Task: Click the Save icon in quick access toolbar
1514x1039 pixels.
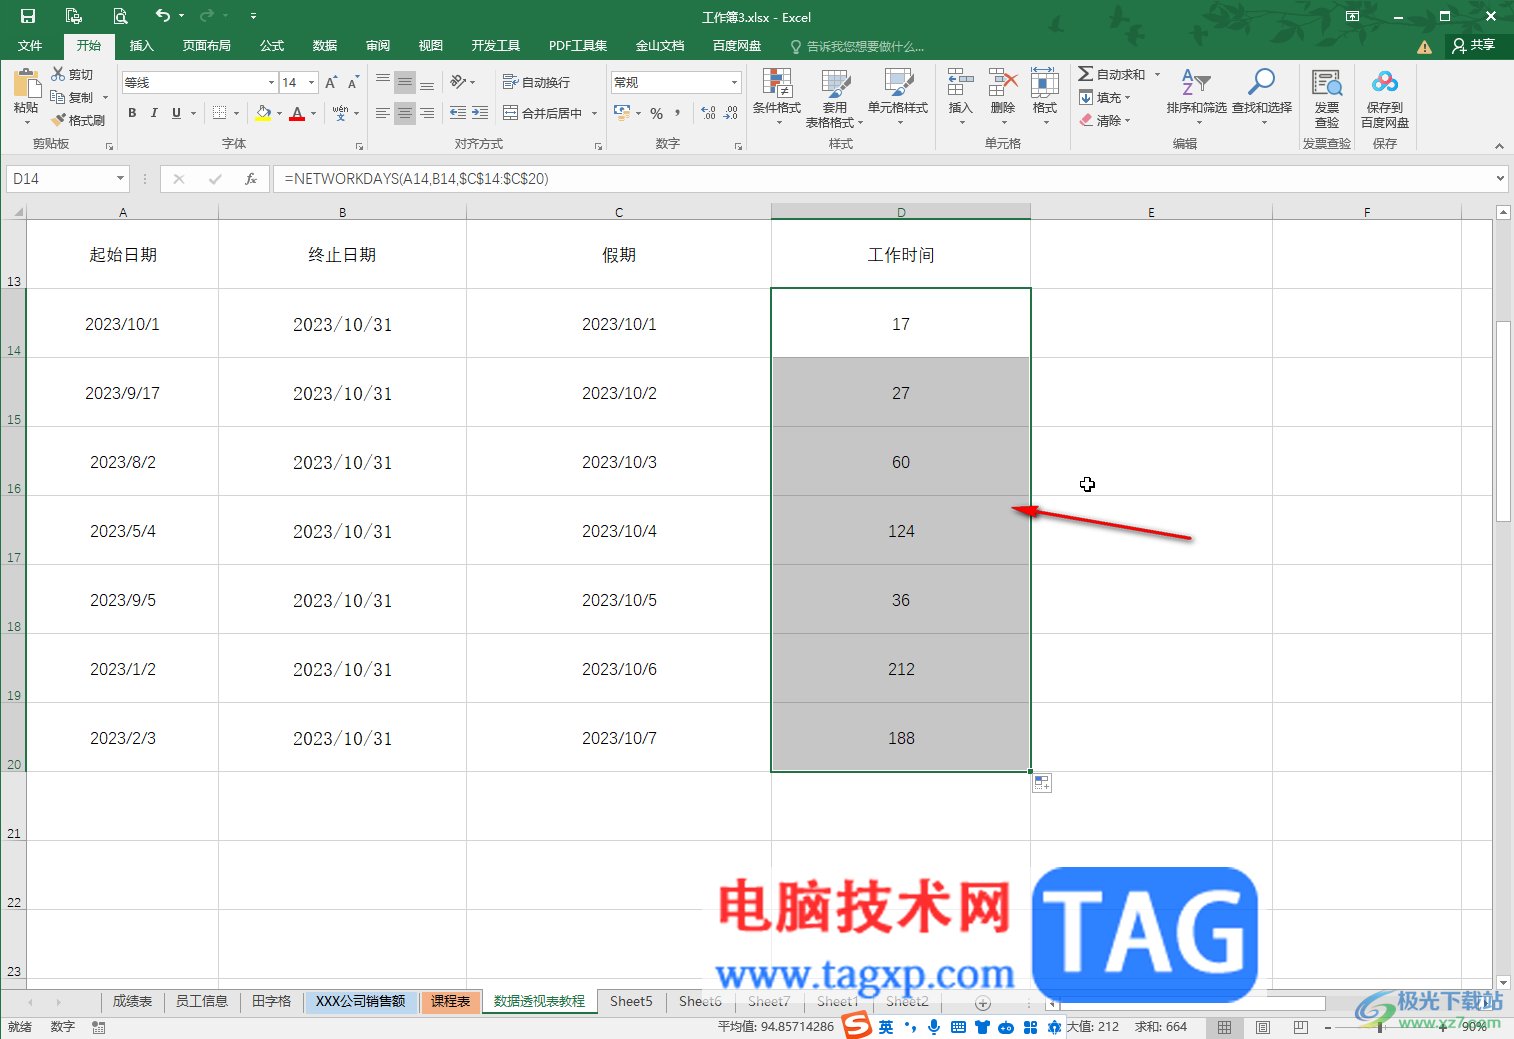Action: point(28,16)
